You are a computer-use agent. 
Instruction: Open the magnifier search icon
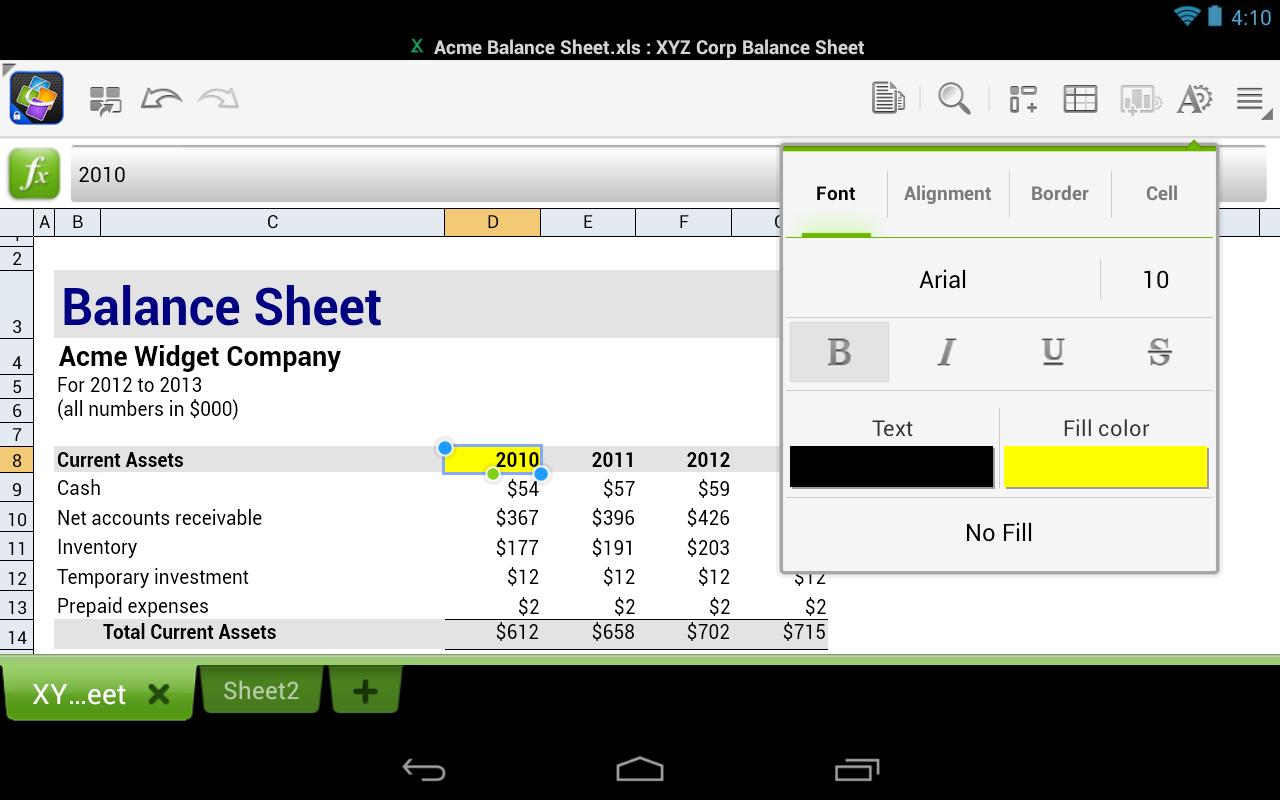click(954, 98)
